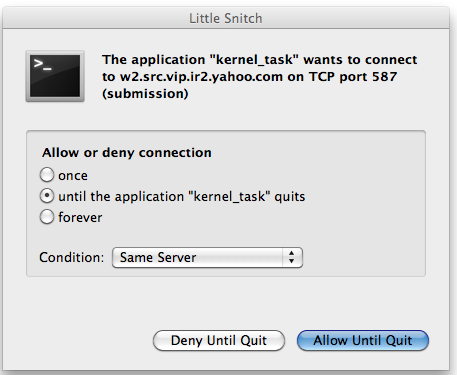Select the "once" radio button
457x375 pixels.
47,175
